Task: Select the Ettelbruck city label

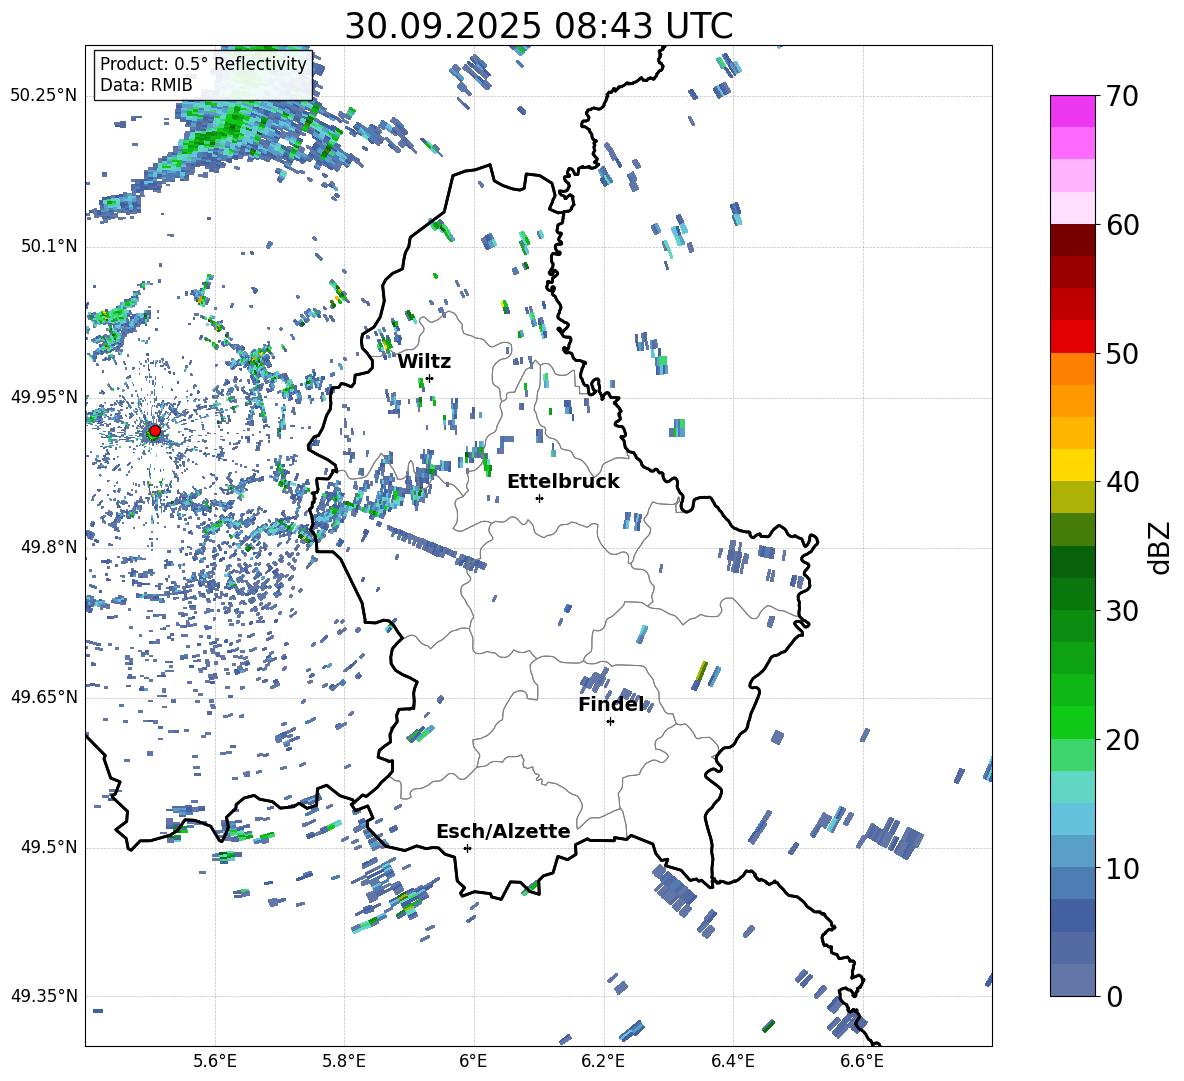Action: click(x=563, y=481)
